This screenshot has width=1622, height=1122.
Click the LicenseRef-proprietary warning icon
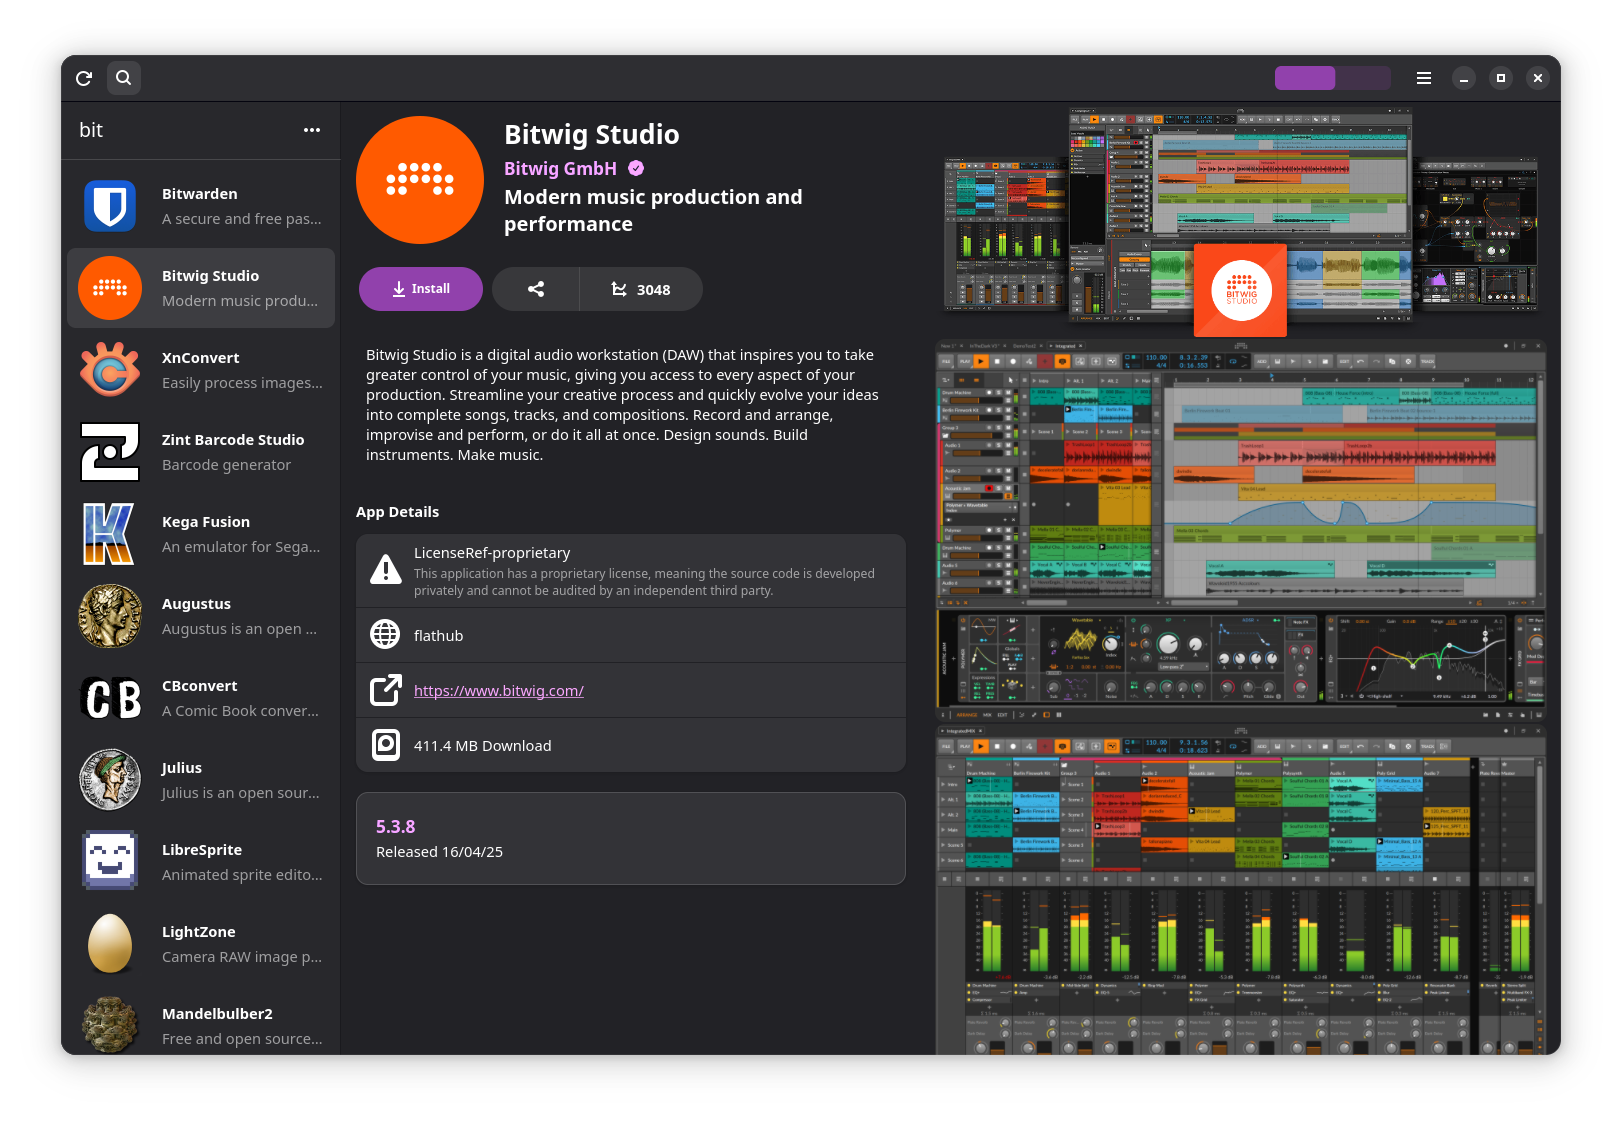tap(385, 570)
